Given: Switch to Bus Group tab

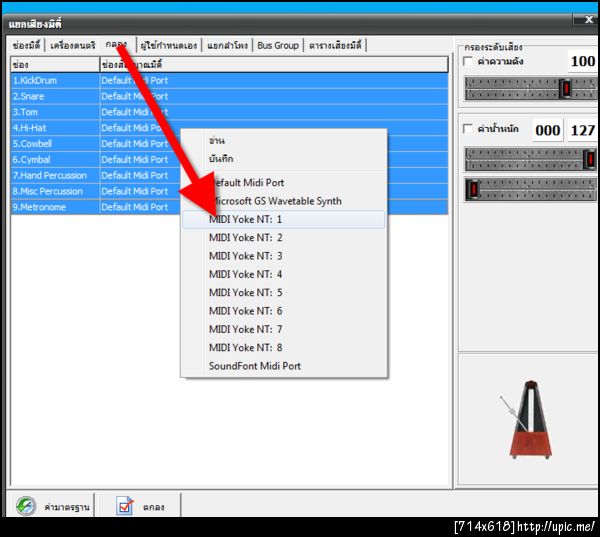Looking at the screenshot, I should pyautogui.click(x=278, y=46).
